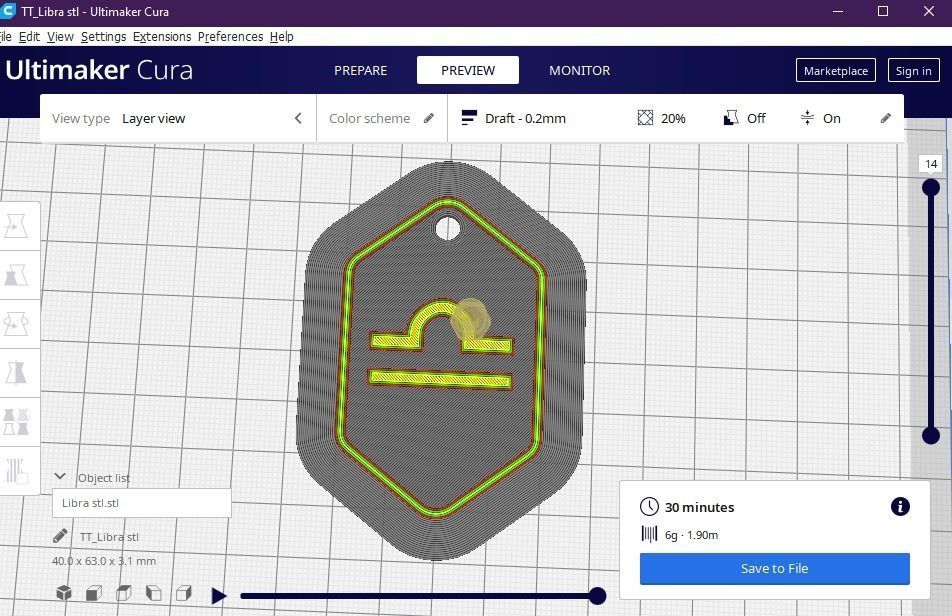952x616 pixels.
Task: Click the print info icon
Action: point(900,507)
